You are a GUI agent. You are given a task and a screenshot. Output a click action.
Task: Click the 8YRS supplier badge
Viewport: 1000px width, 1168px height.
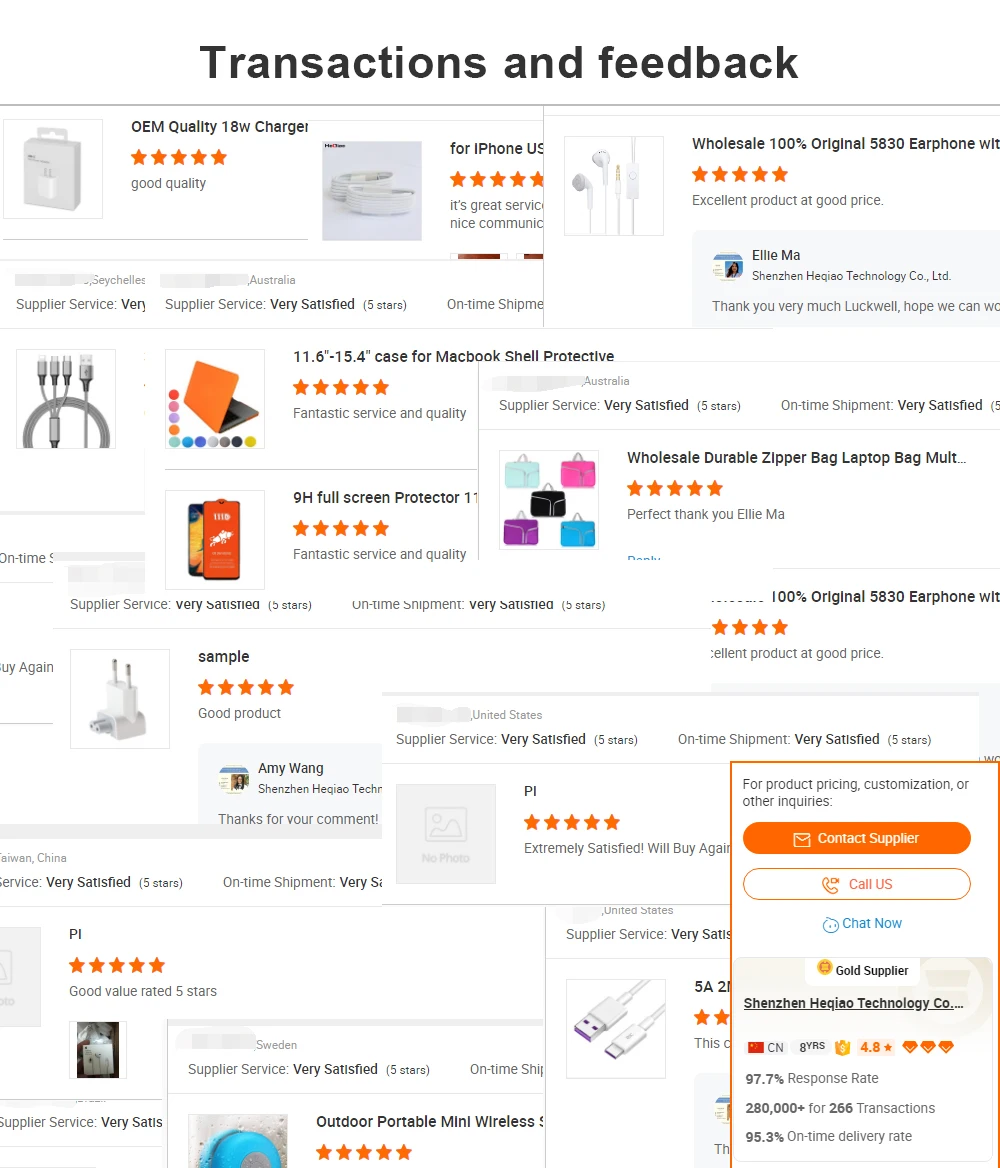(811, 1047)
